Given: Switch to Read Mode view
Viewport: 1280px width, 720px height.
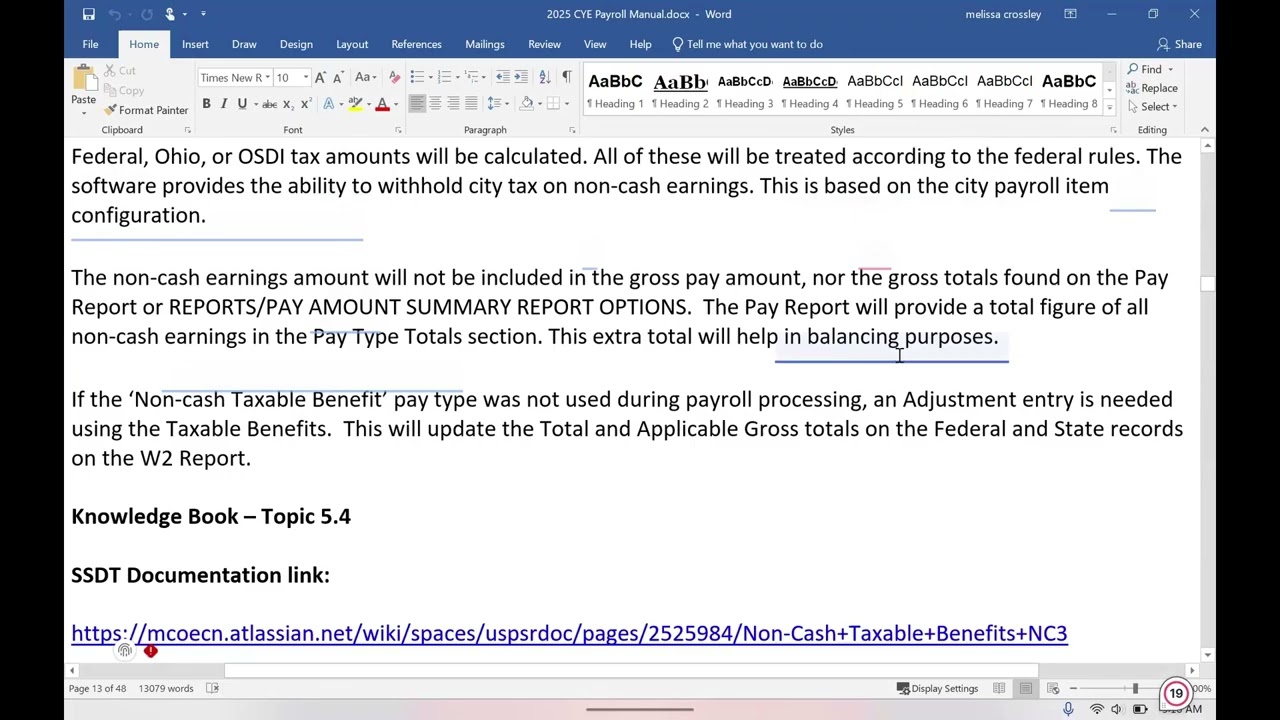Looking at the screenshot, I should [x=999, y=688].
